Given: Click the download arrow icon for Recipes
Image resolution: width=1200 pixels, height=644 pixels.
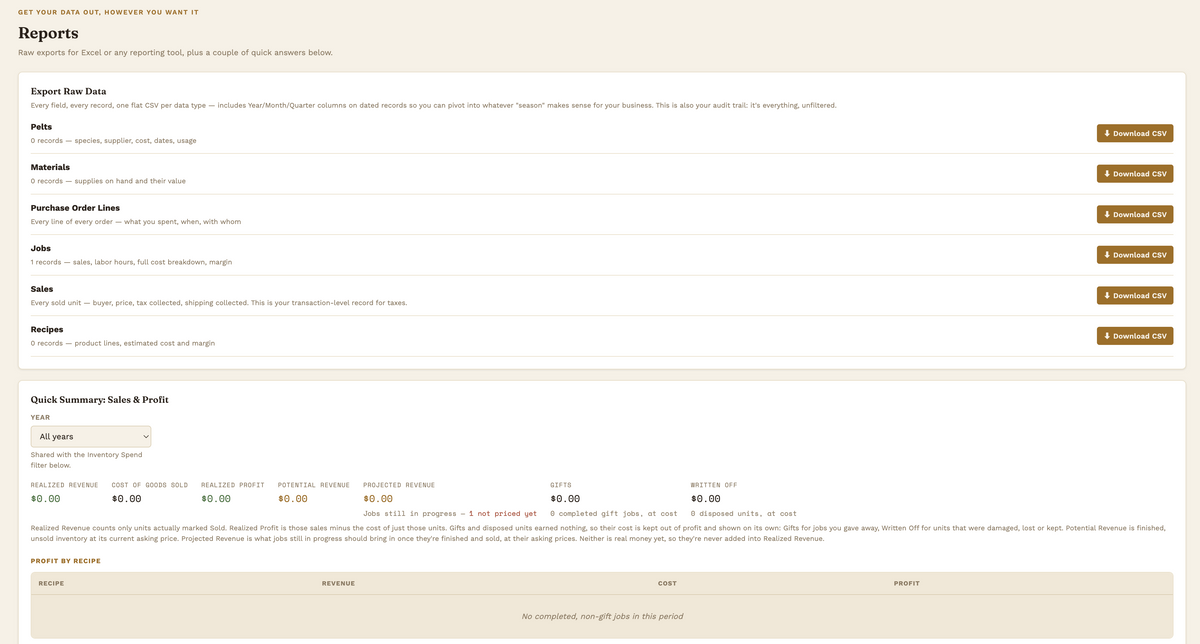Looking at the screenshot, I should point(1107,336).
